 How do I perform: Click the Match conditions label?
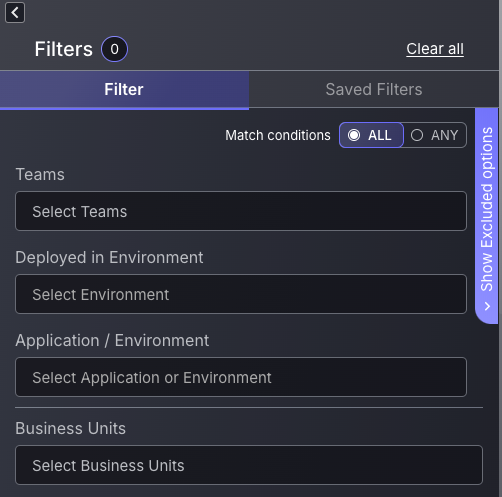(278, 135)
